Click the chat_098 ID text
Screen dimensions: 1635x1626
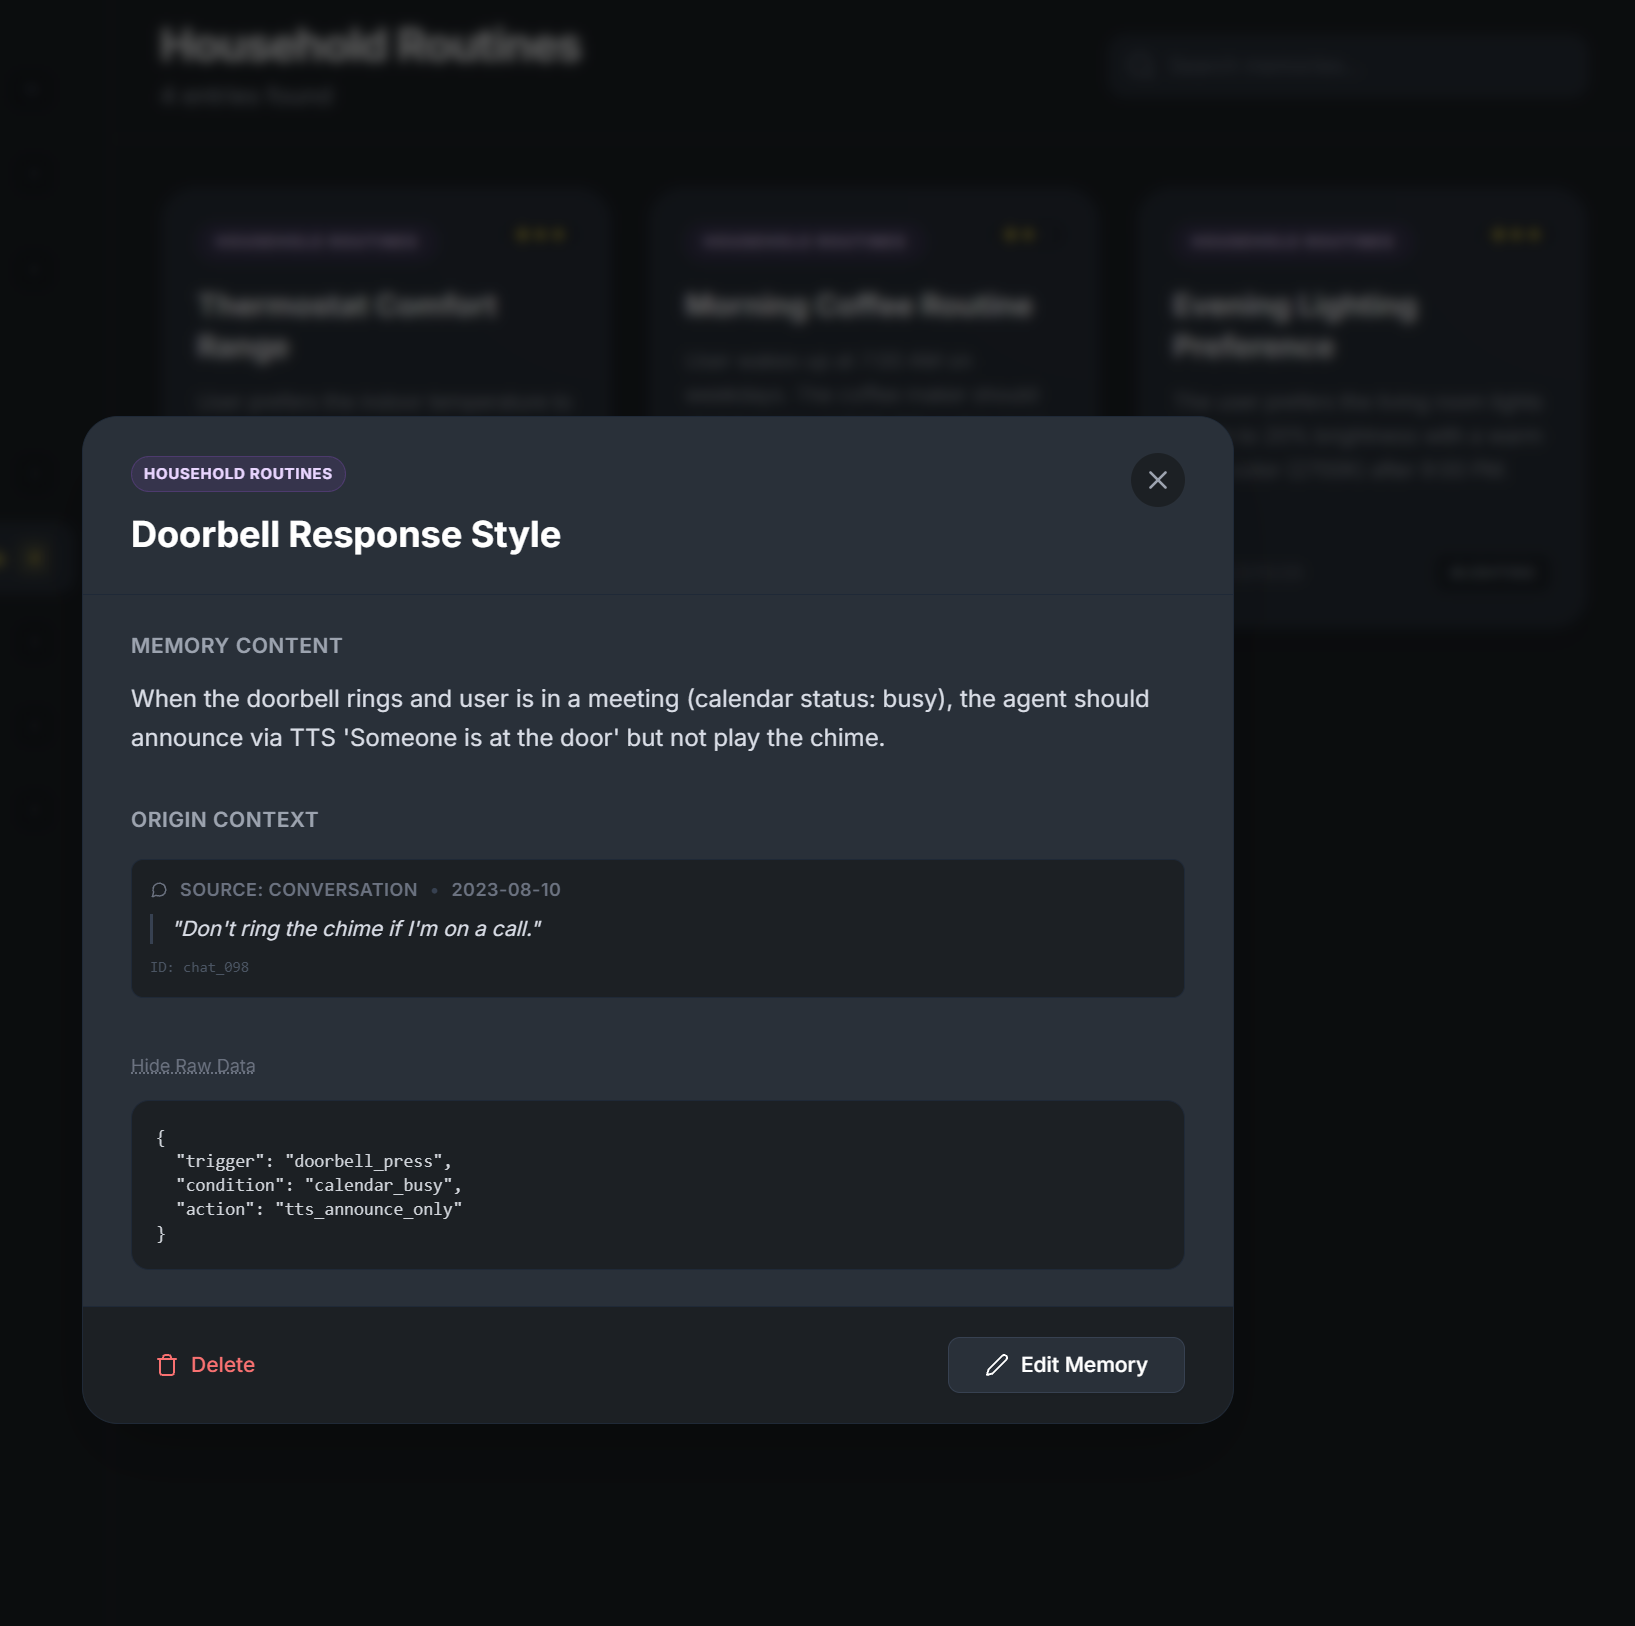click(200, 967)
